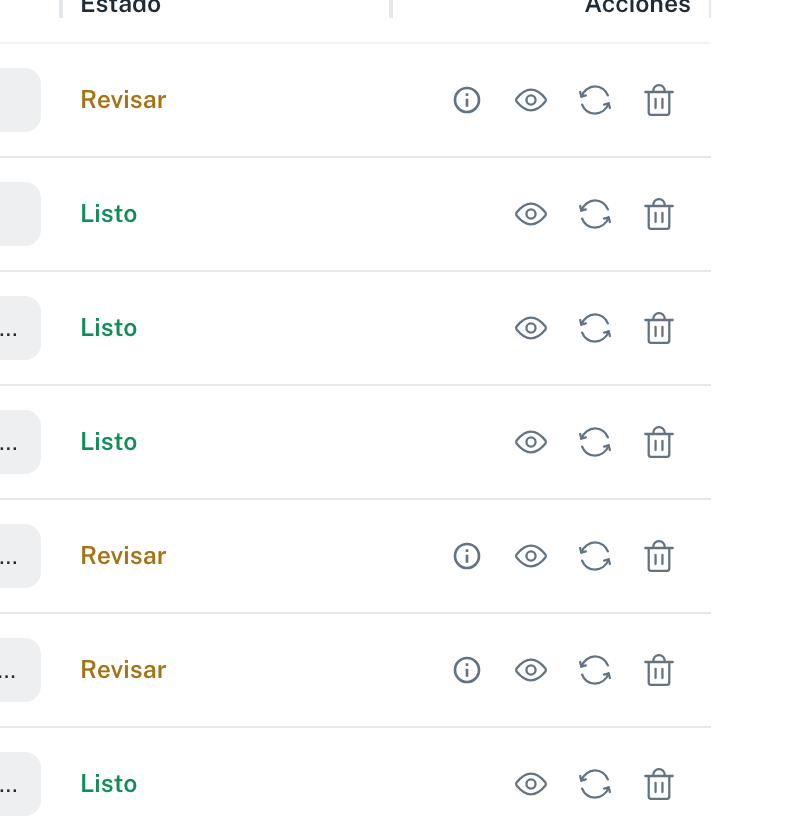792x840 pixels.
Task: Click the Estado column header
Action: (x=121, y=6)
